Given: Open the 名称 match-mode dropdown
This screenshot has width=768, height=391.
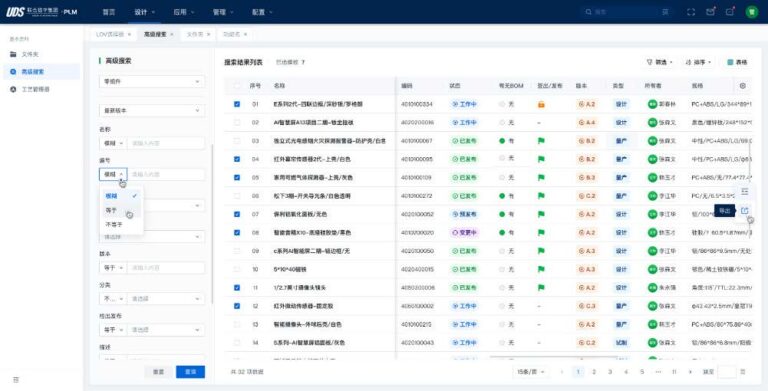Looking at the screenshot, I should pos(113,143).
